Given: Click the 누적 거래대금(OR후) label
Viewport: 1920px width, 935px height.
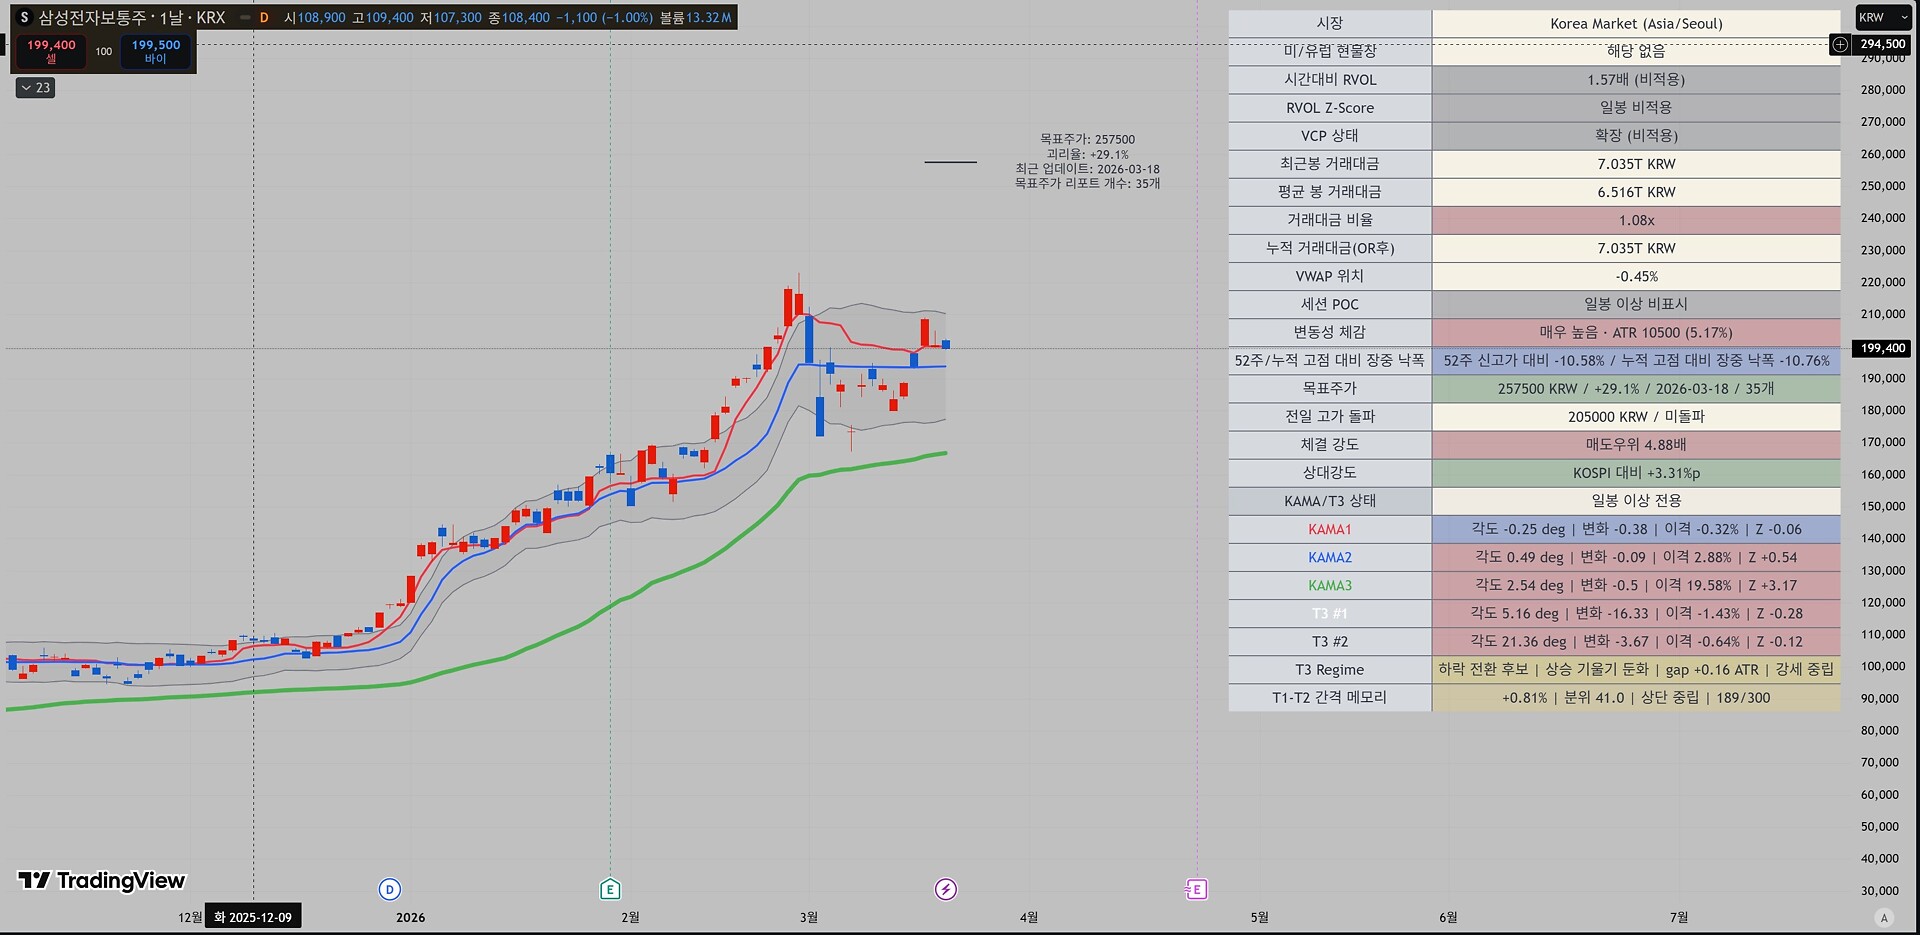Looking at the screenshot, I should 1330,248.
